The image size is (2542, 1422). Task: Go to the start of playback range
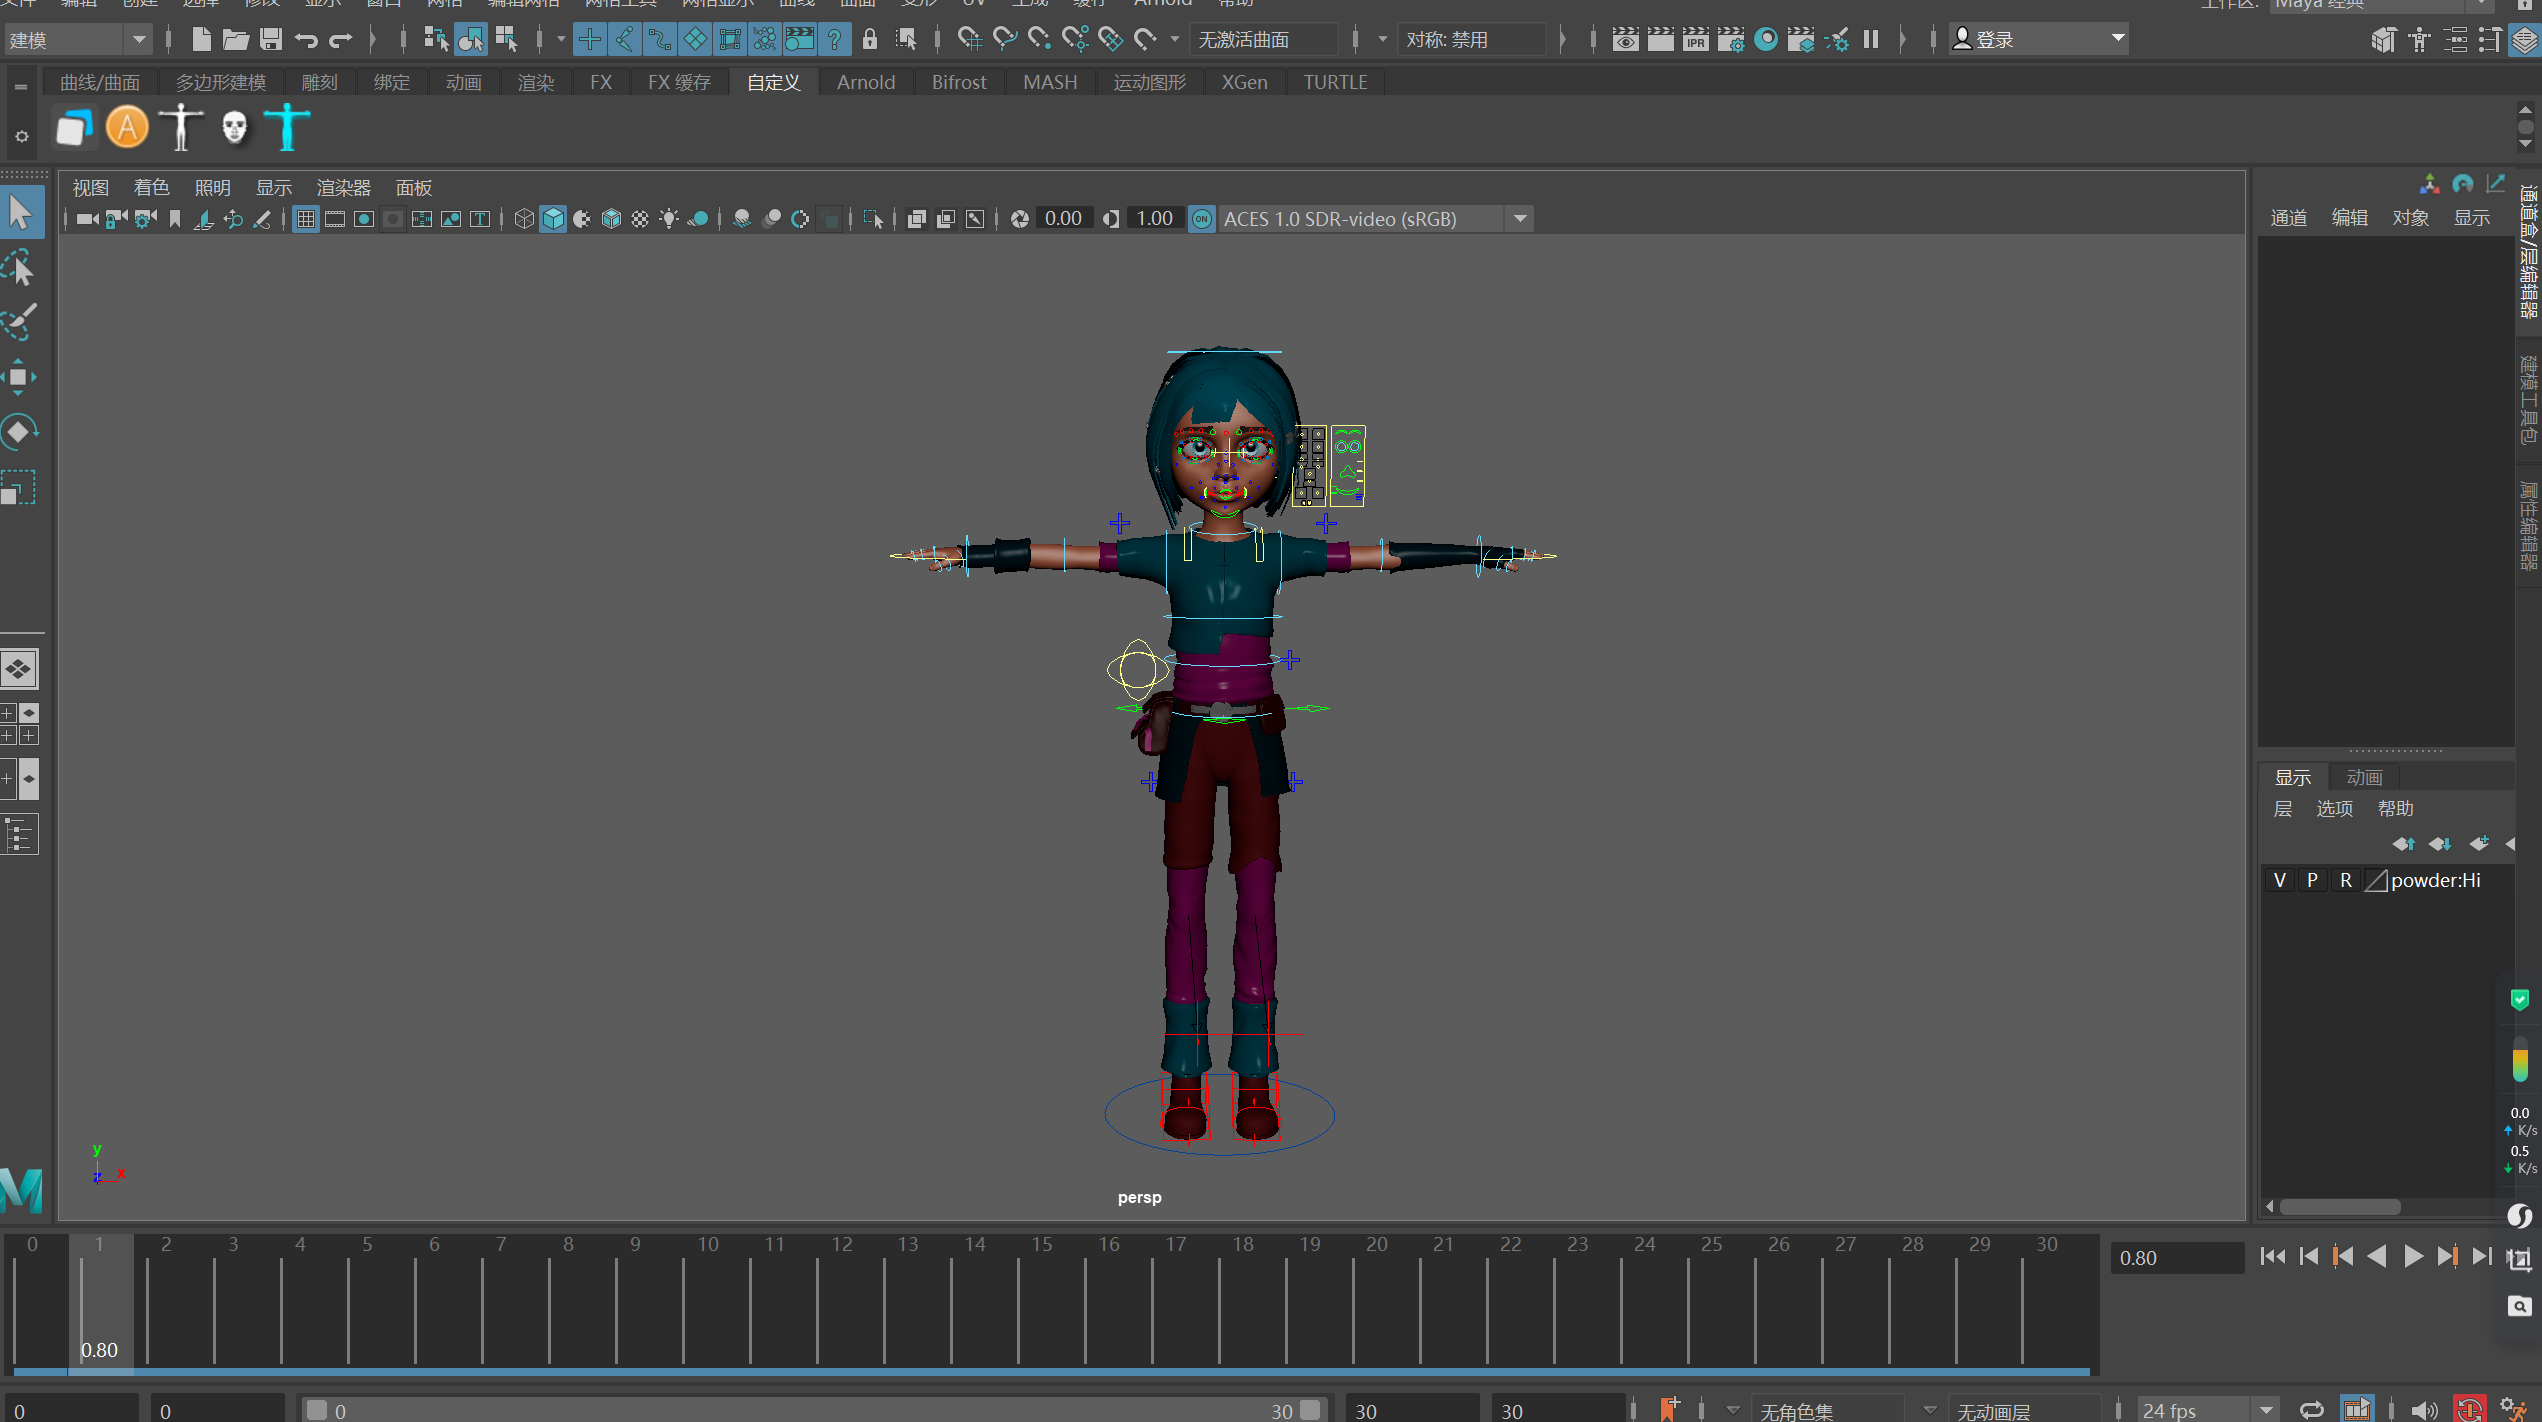tap(2272, 1257)
